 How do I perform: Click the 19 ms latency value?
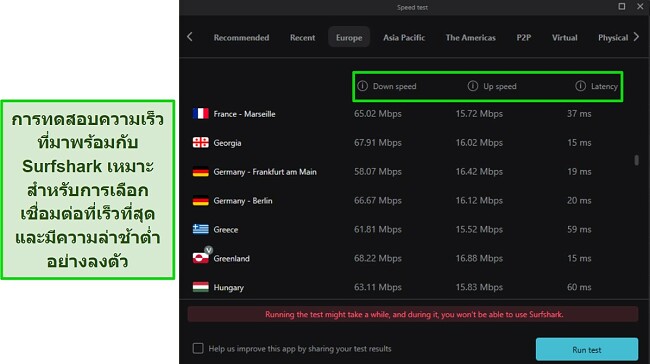coord(579,172)
